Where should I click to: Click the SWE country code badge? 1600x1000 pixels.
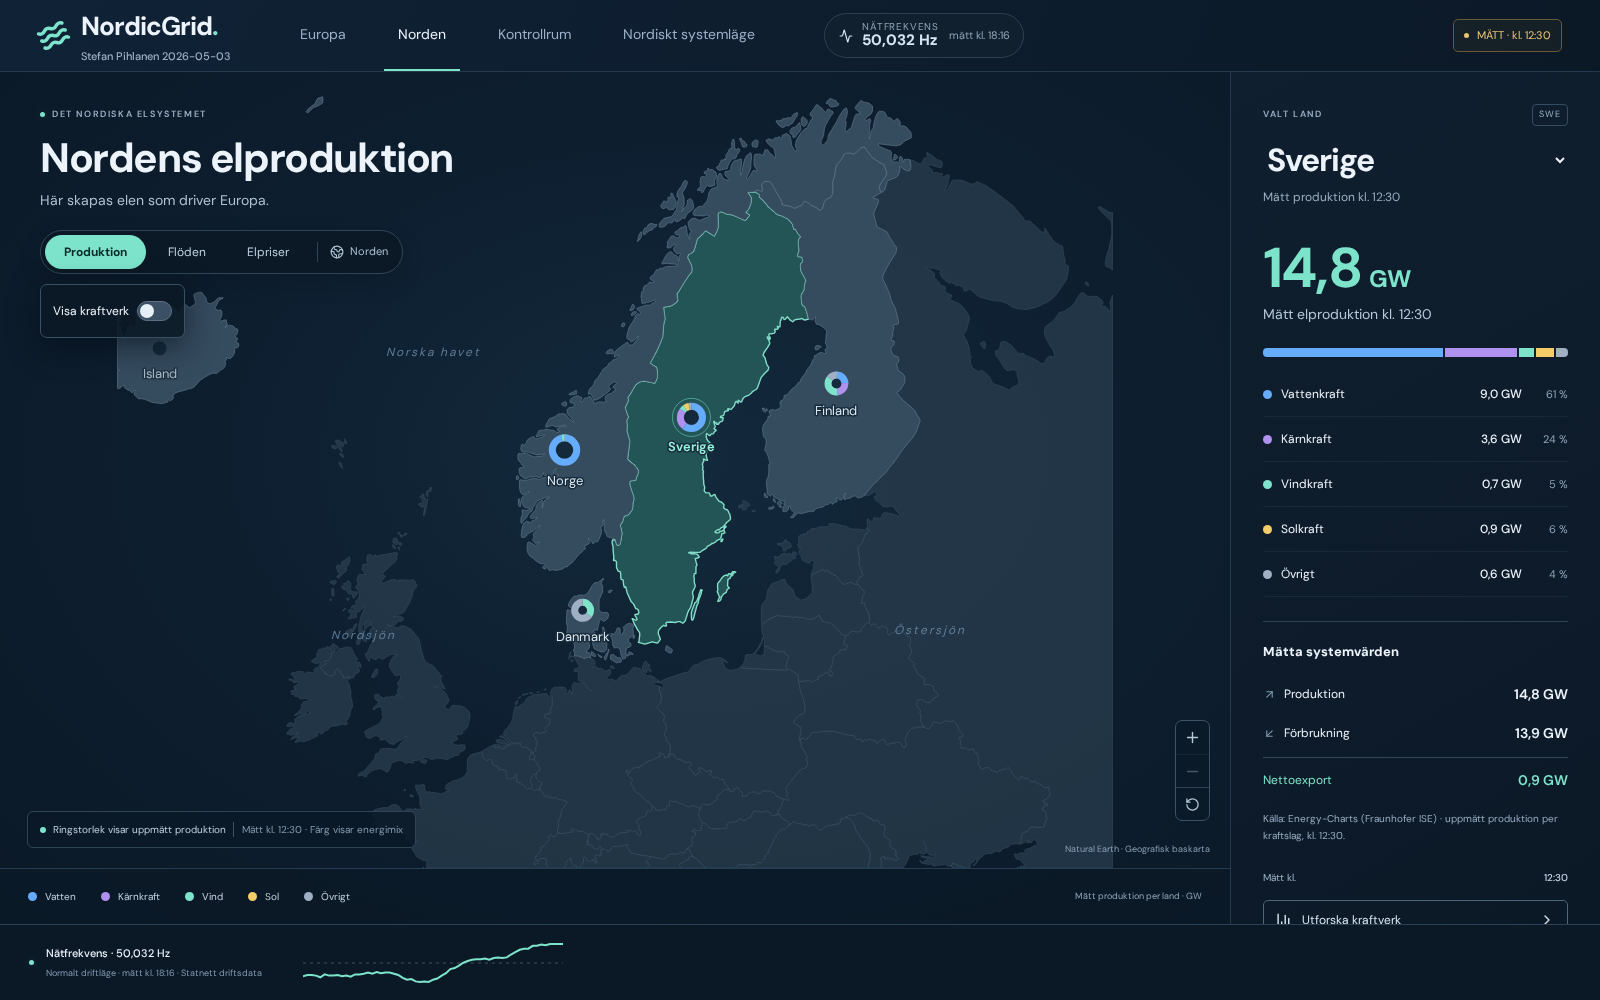point(1549,114)
